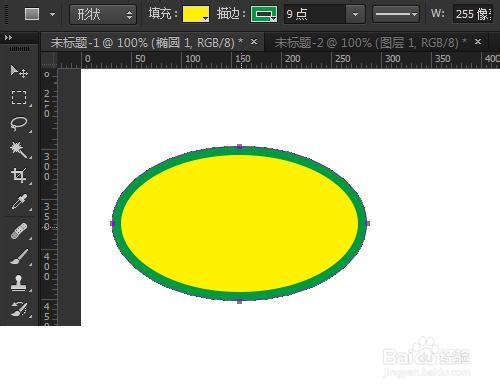Viewport: 500px width, 390px height.
Task: Select the Clone Stamp tool
Action: (x=19, y=283)
